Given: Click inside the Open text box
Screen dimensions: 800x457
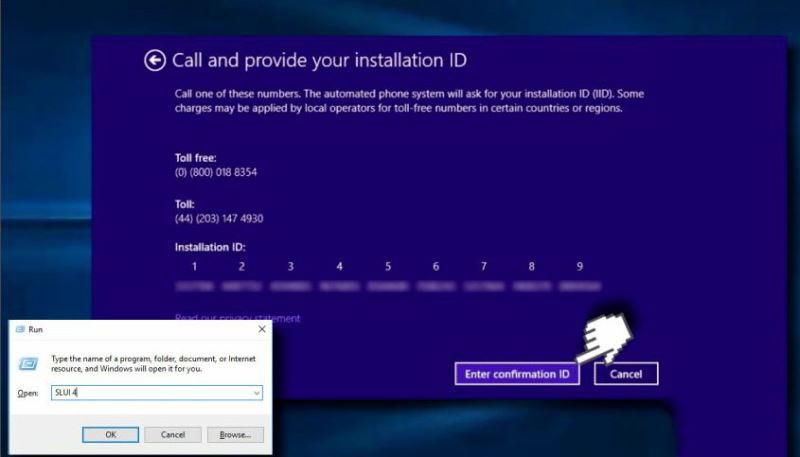Looking at the screenshot, I should (150, 394).
